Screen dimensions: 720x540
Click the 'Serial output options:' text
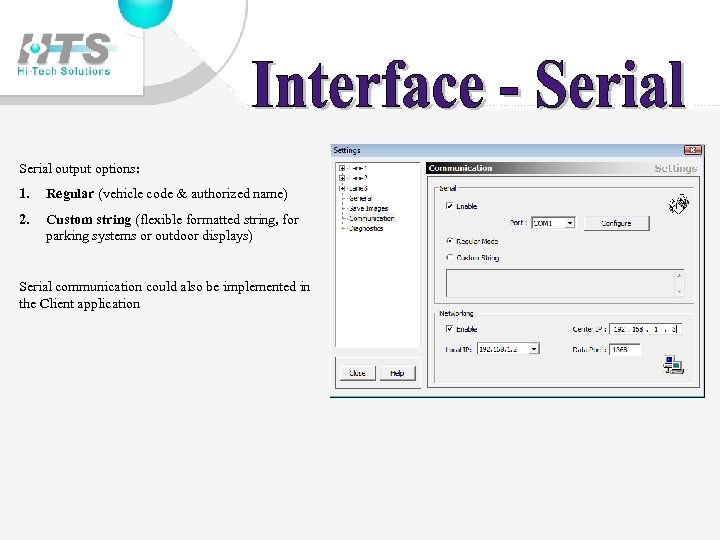[x=79, y=169]
